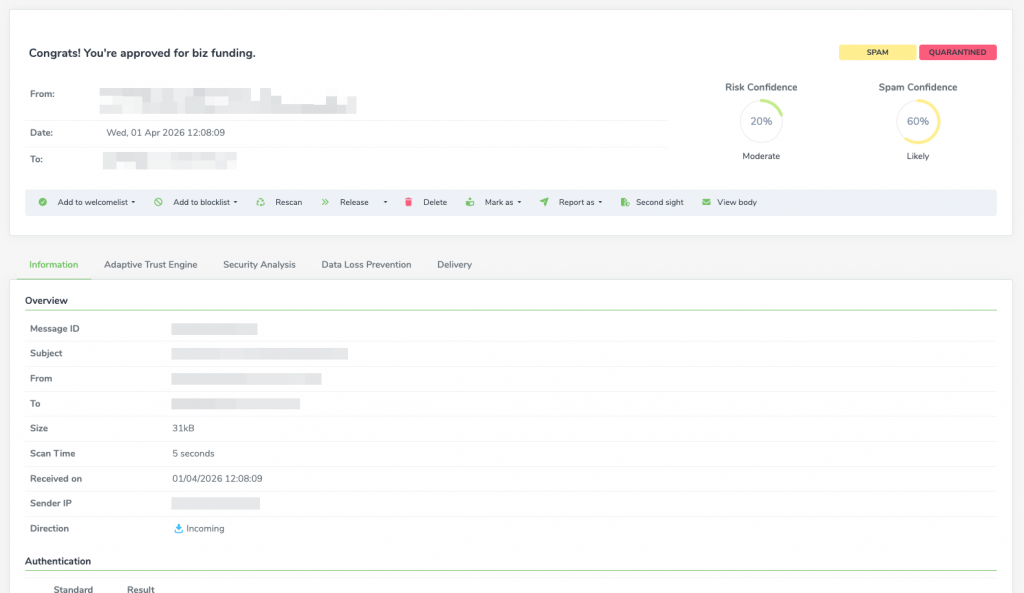
Task: Open the Security Analysis tab
Action: click(x=259, y=264)
